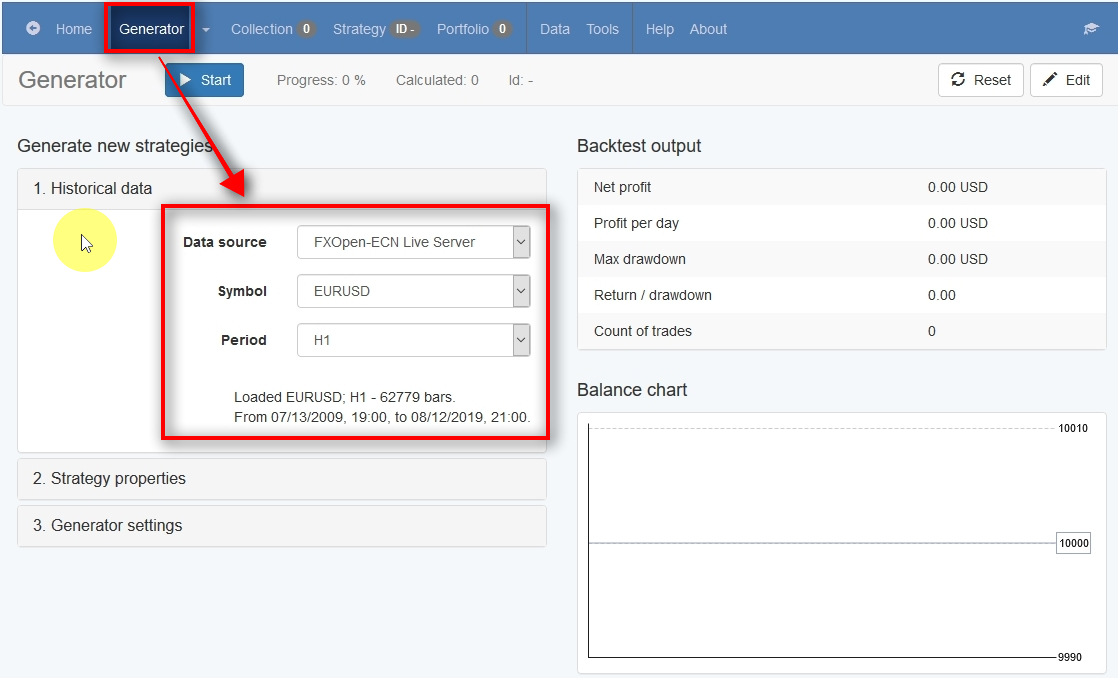Open the Tools menu item
1118x678 pixels.
point(602,29)
